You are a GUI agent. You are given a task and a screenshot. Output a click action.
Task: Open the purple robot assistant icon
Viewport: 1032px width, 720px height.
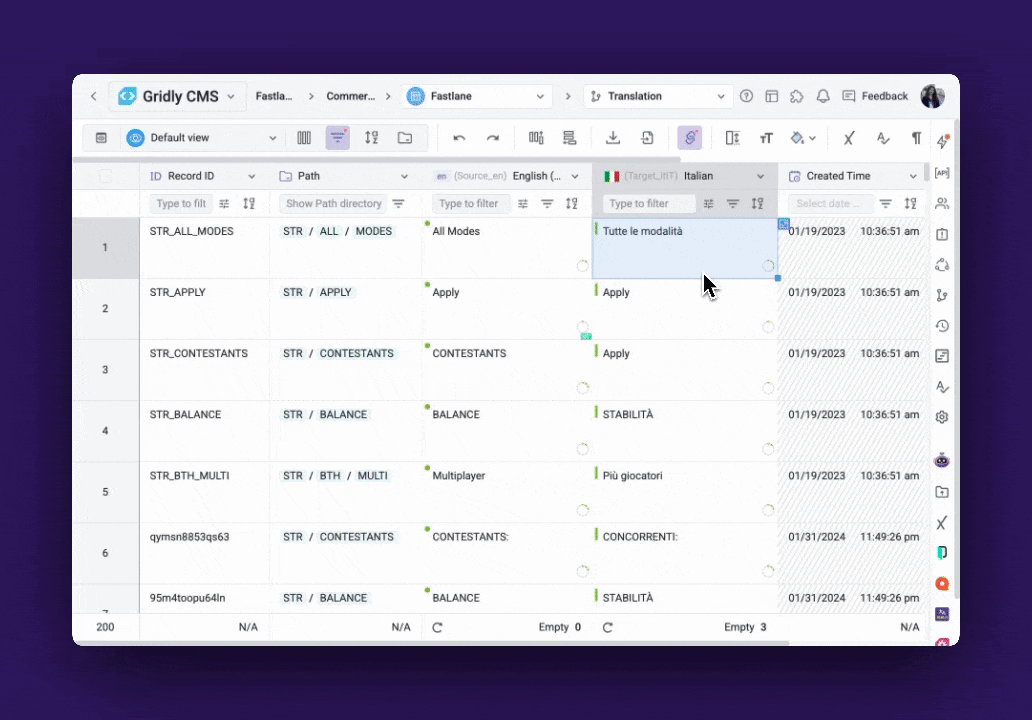tap(942, 461)
